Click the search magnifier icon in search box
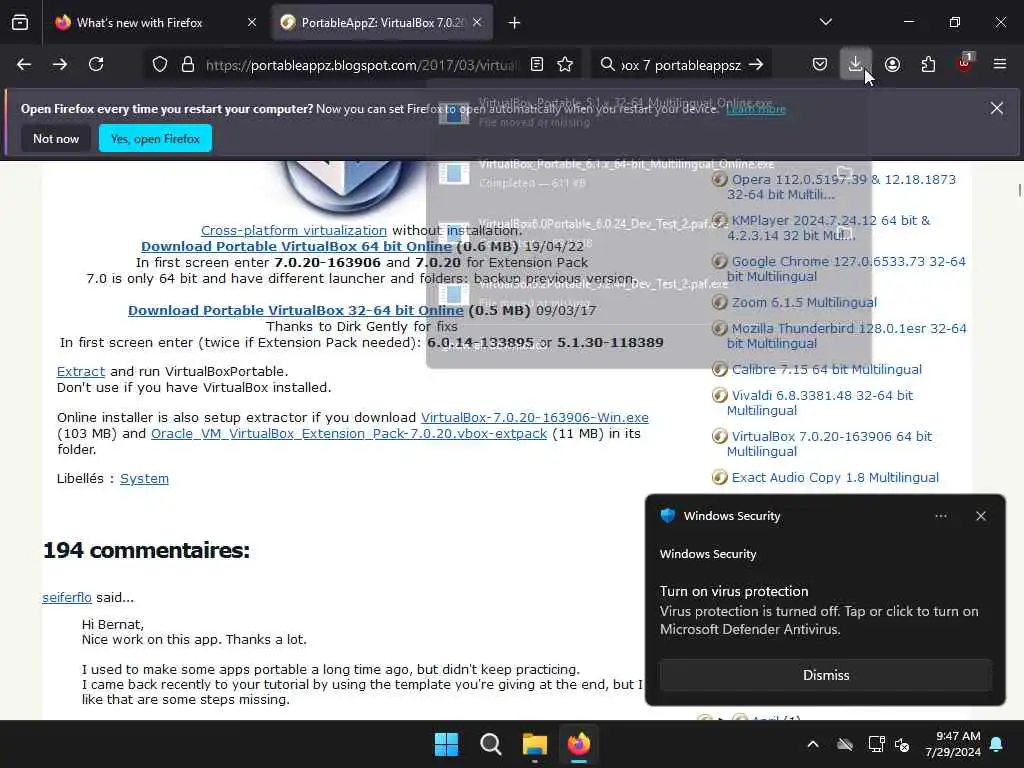Screen dimensions: 1024x768 (607, 65)
